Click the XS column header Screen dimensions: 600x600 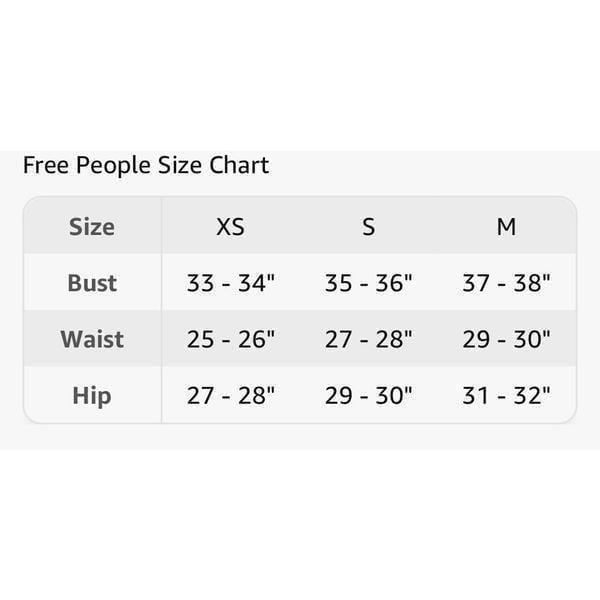[x=230, y=227]
